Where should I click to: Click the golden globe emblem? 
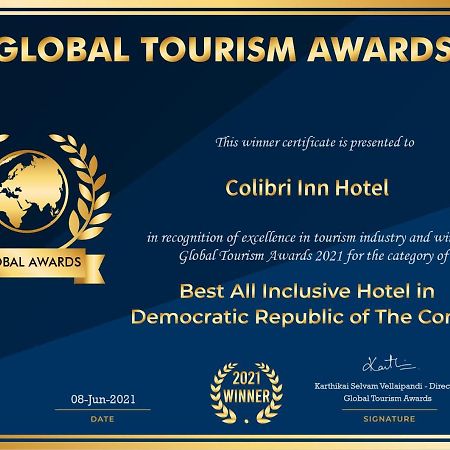[33, 191]
